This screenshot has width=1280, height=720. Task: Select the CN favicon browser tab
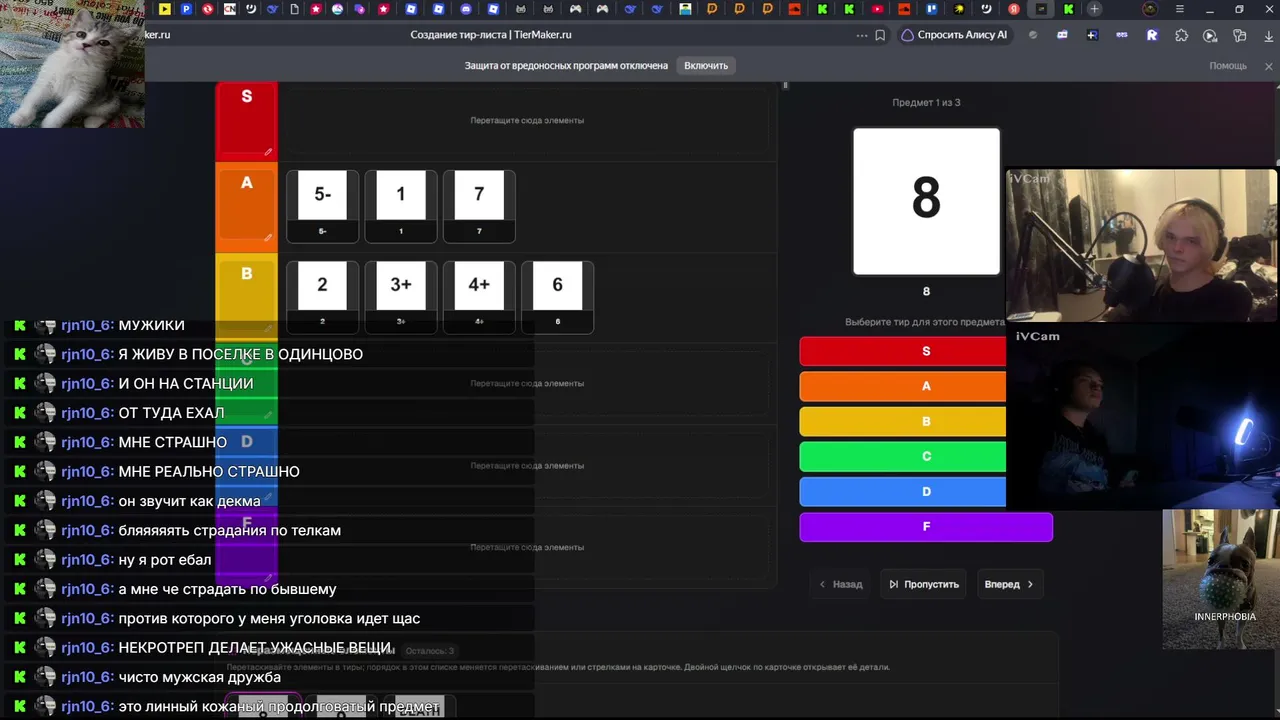click(x=229, y=9)
